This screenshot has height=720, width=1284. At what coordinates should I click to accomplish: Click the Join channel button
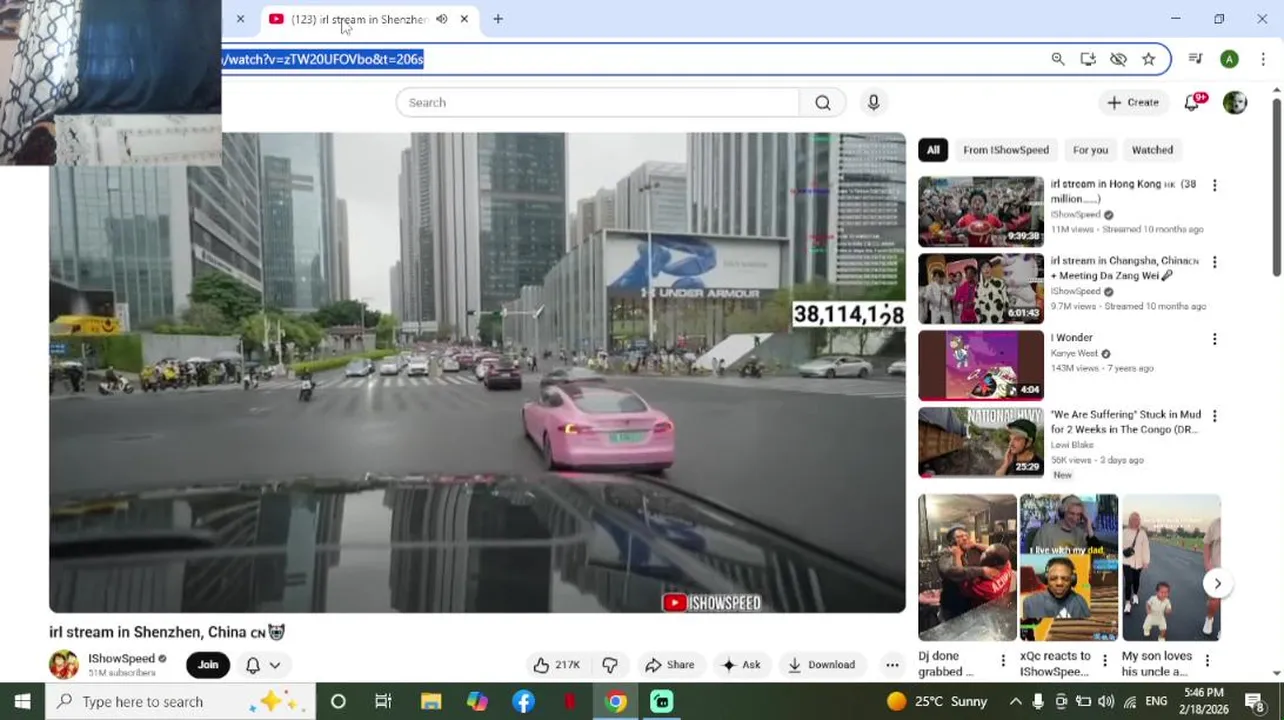tap(208, 665)
